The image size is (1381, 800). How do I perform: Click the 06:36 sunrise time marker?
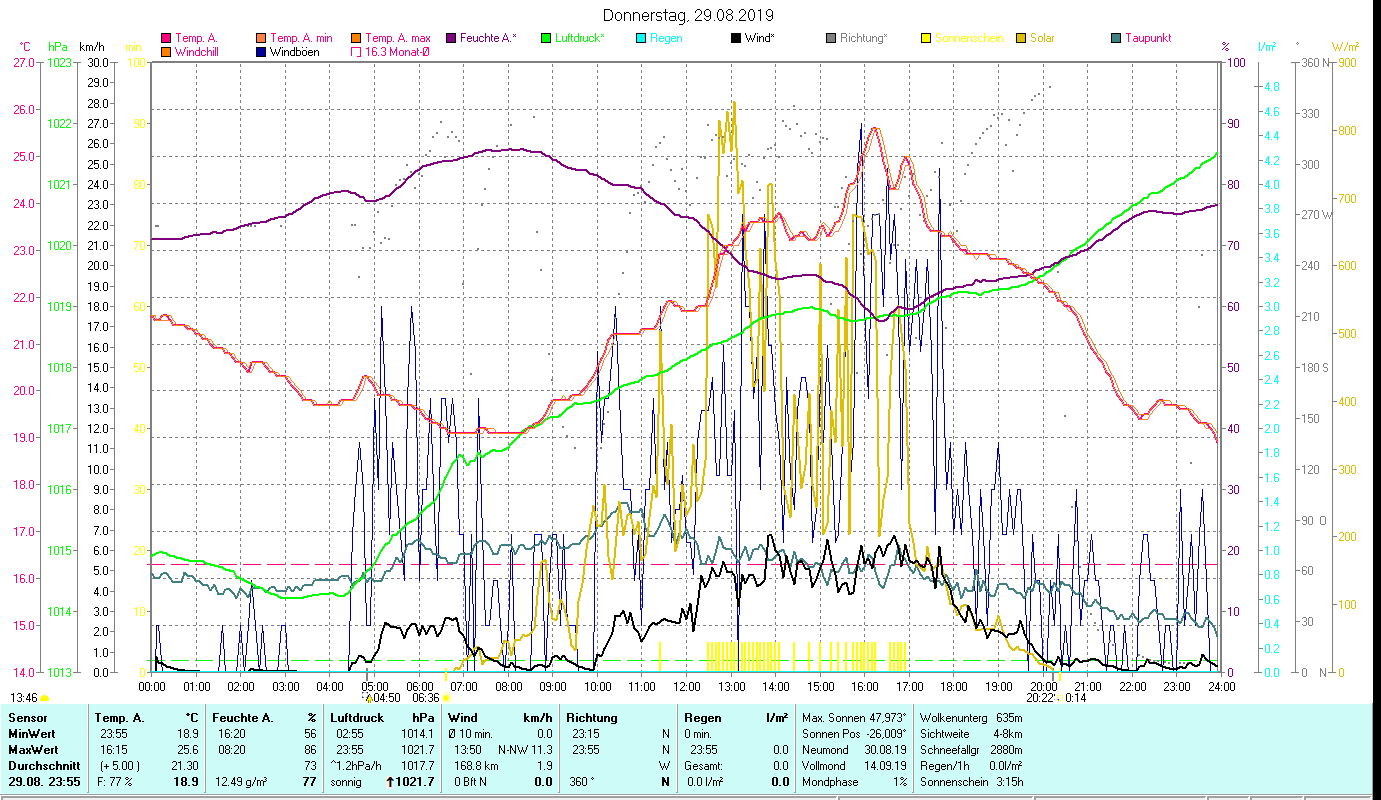pyautogui.click(x=426, y=698)
